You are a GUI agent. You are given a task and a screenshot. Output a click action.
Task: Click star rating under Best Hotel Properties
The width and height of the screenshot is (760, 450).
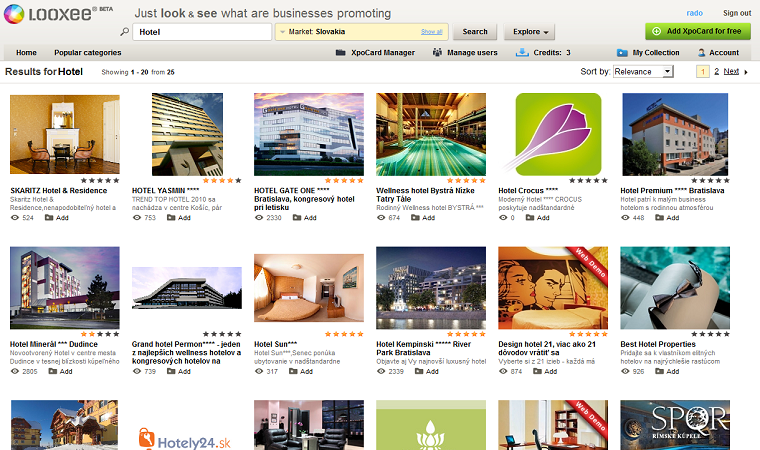[710, 334]
